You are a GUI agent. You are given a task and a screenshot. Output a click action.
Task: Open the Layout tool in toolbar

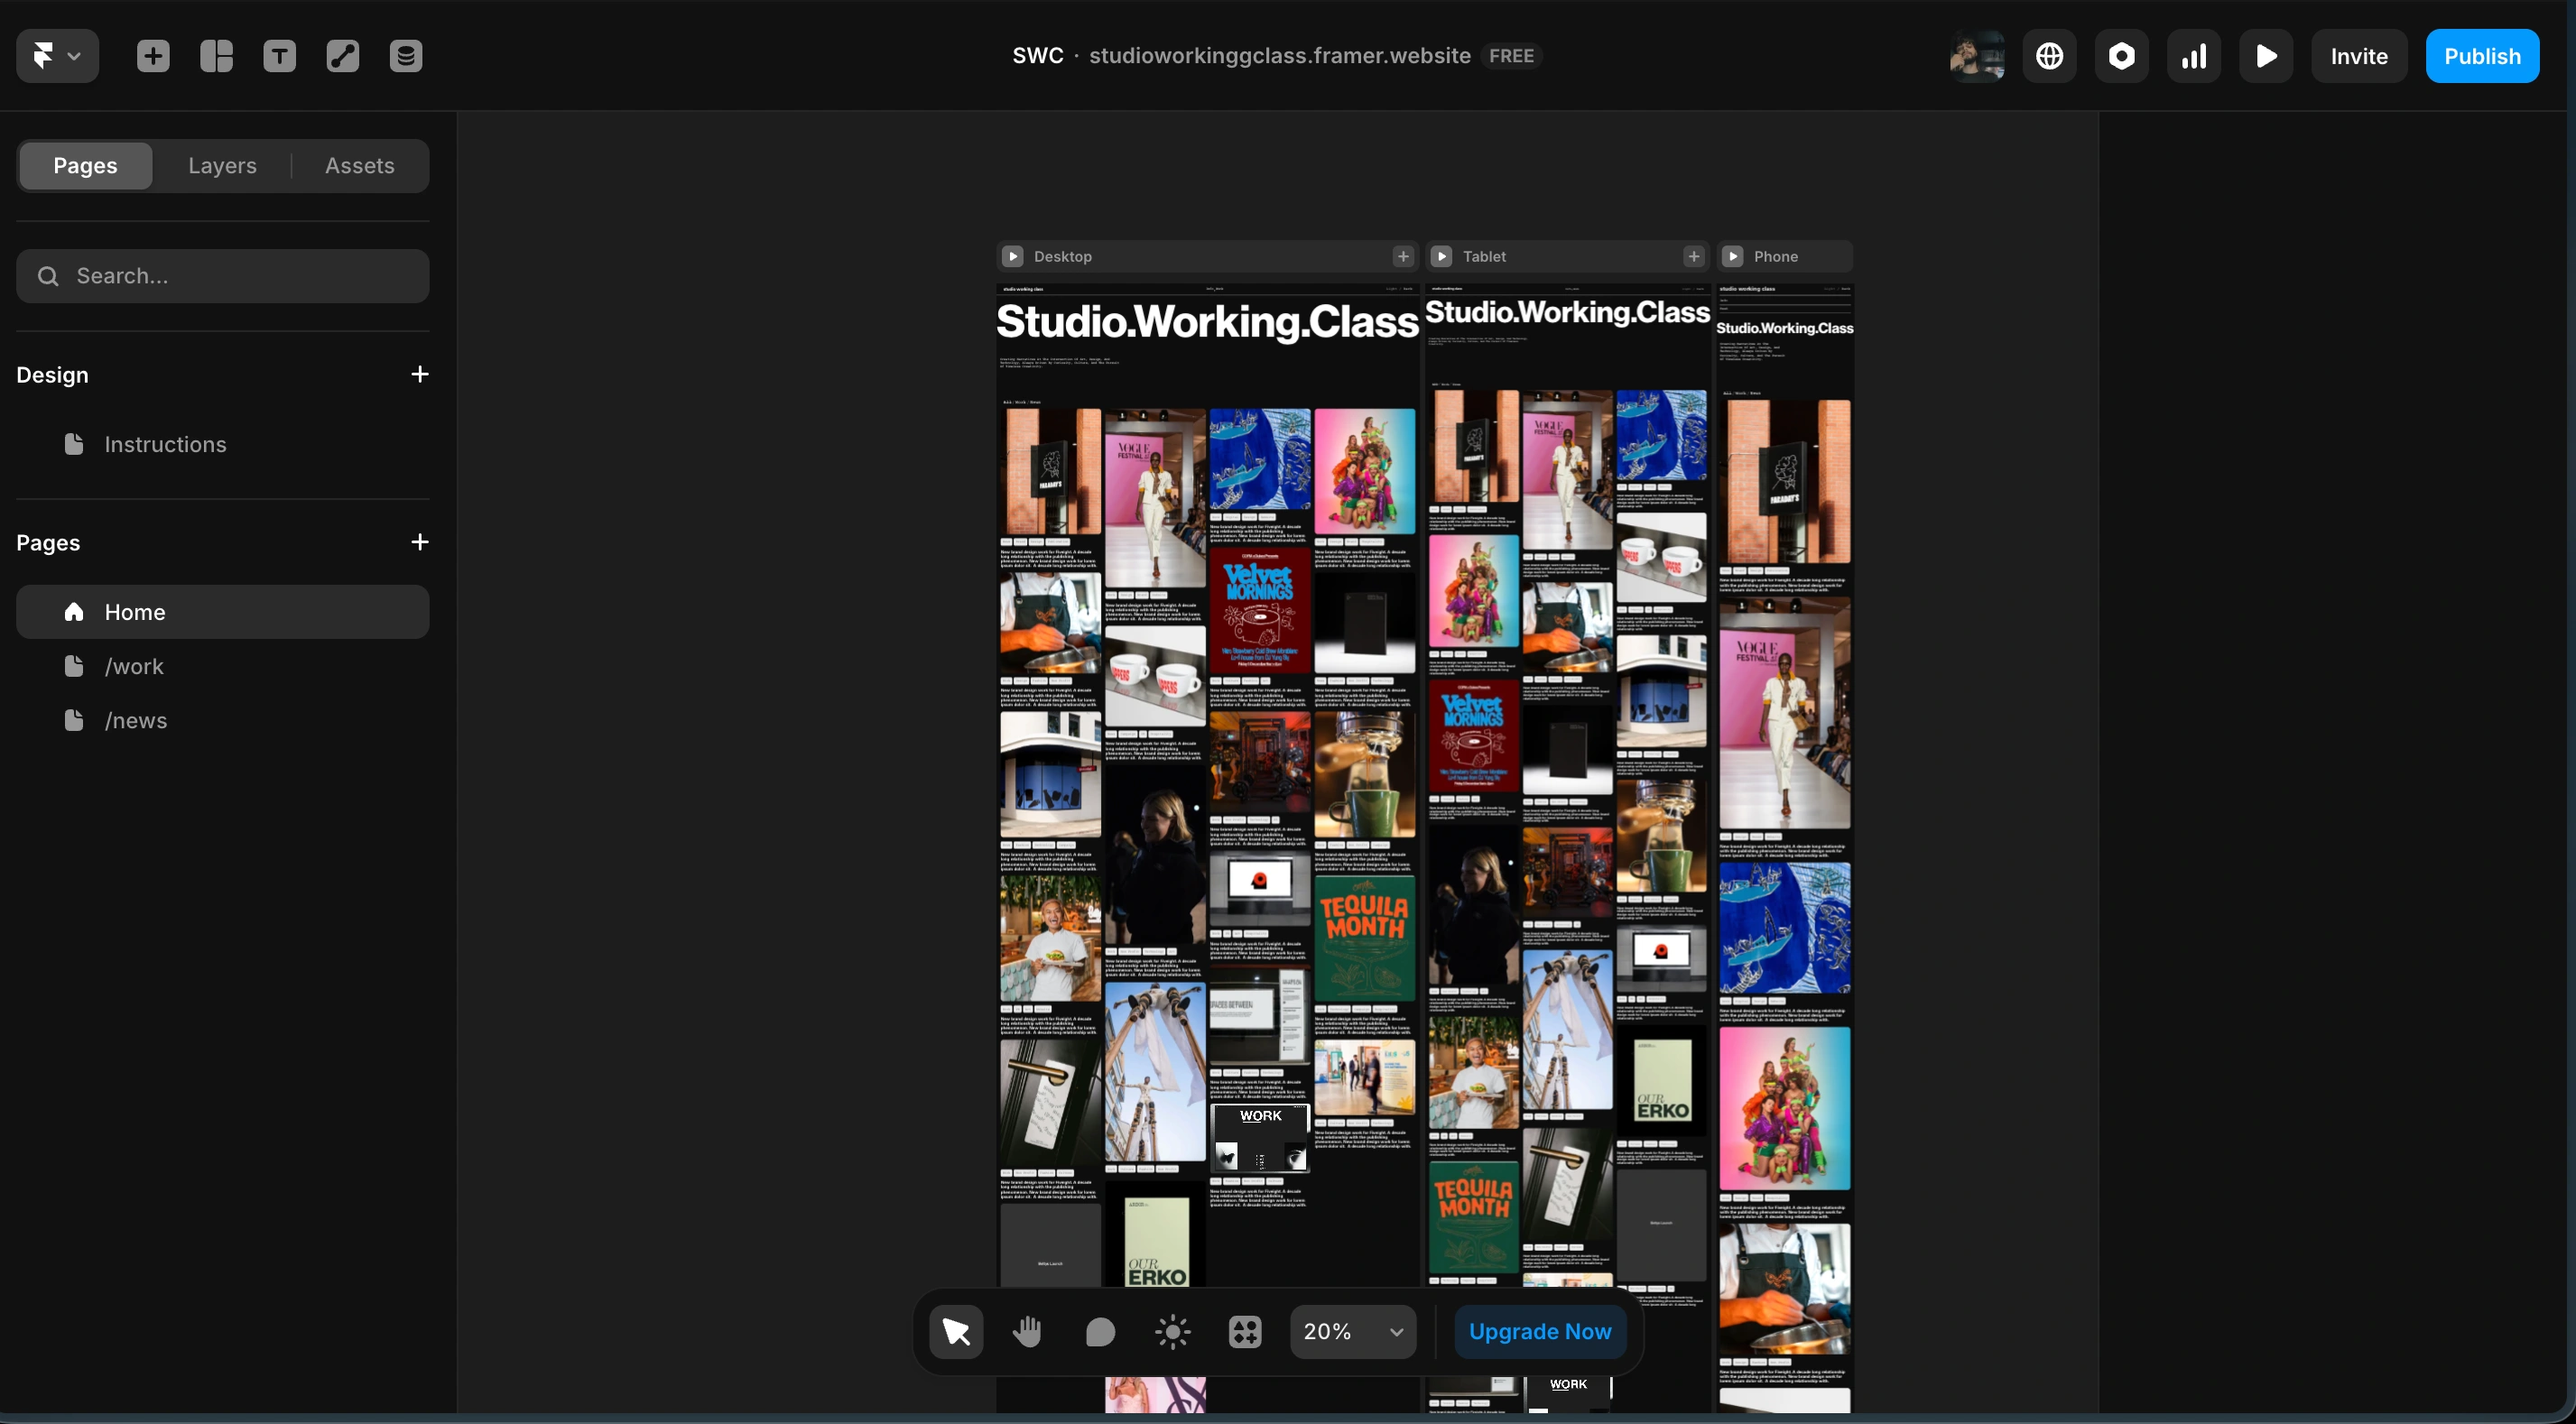(216, 56)
